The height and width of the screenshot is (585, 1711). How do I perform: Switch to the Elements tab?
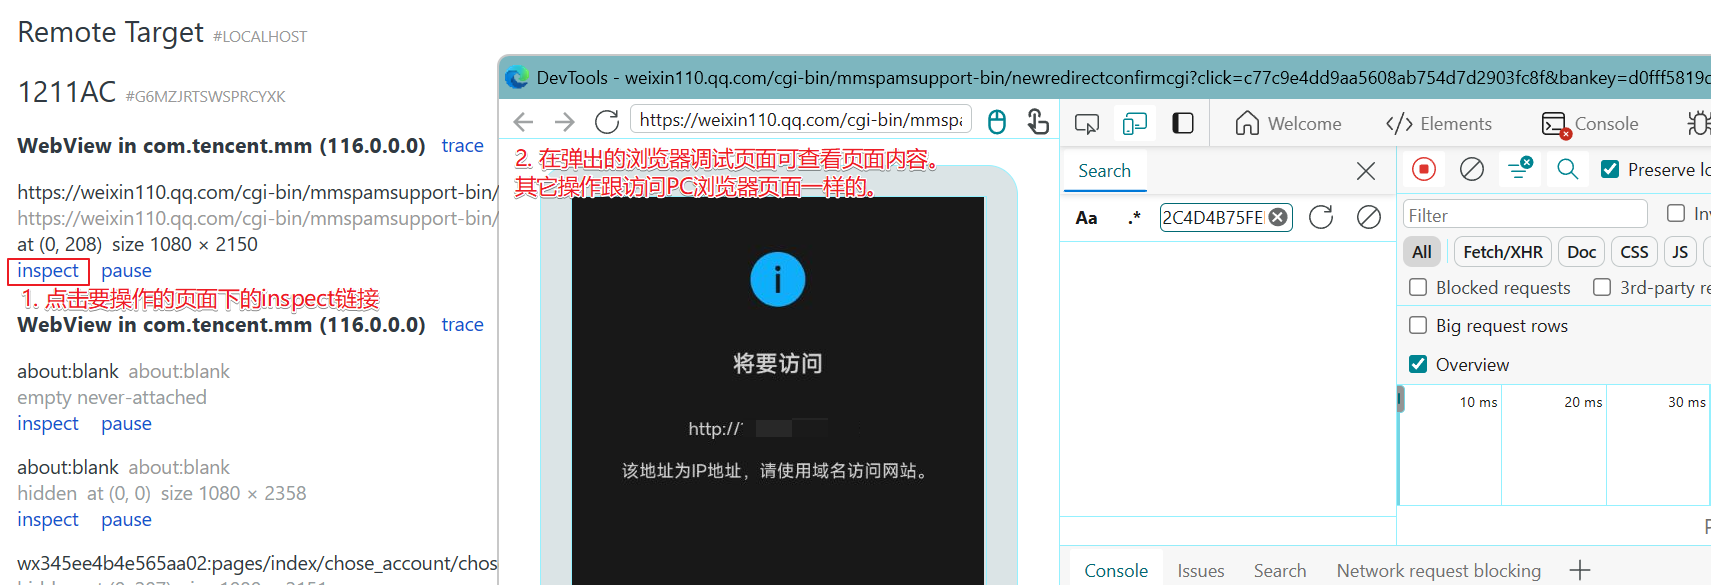[1439, 123]
